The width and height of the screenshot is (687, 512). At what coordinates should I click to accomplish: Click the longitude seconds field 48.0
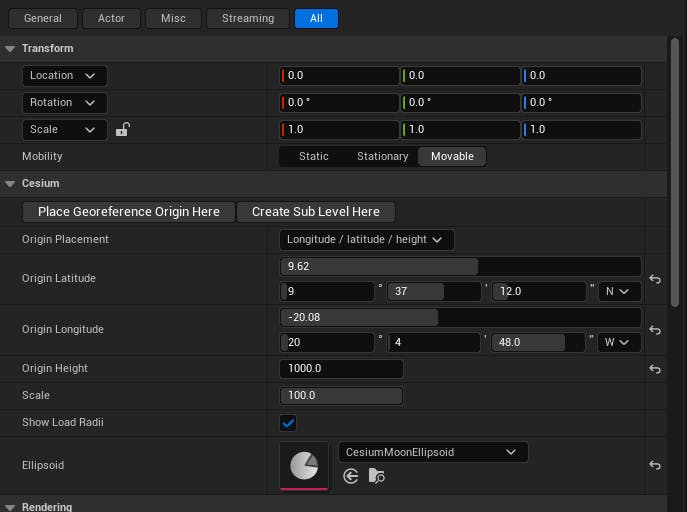pyautogui.click(x=538, y=342)
